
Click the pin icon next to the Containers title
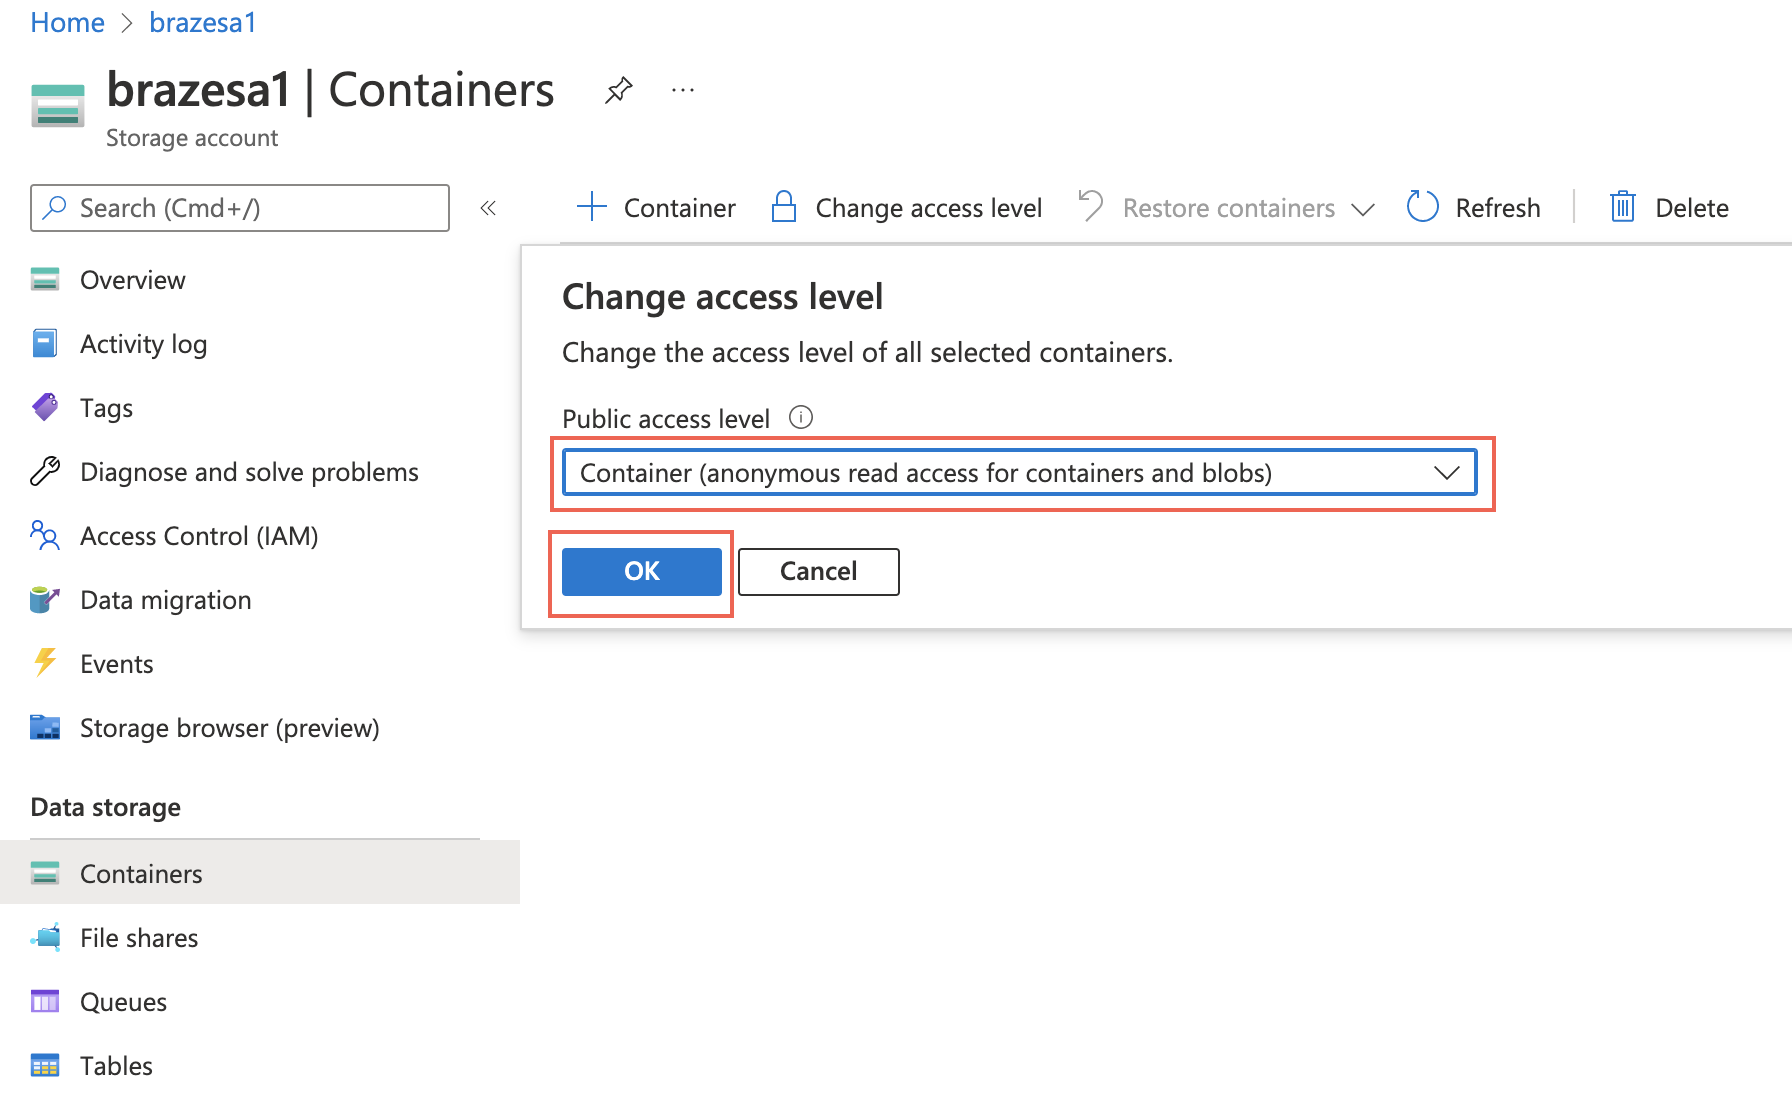[619, 90]
